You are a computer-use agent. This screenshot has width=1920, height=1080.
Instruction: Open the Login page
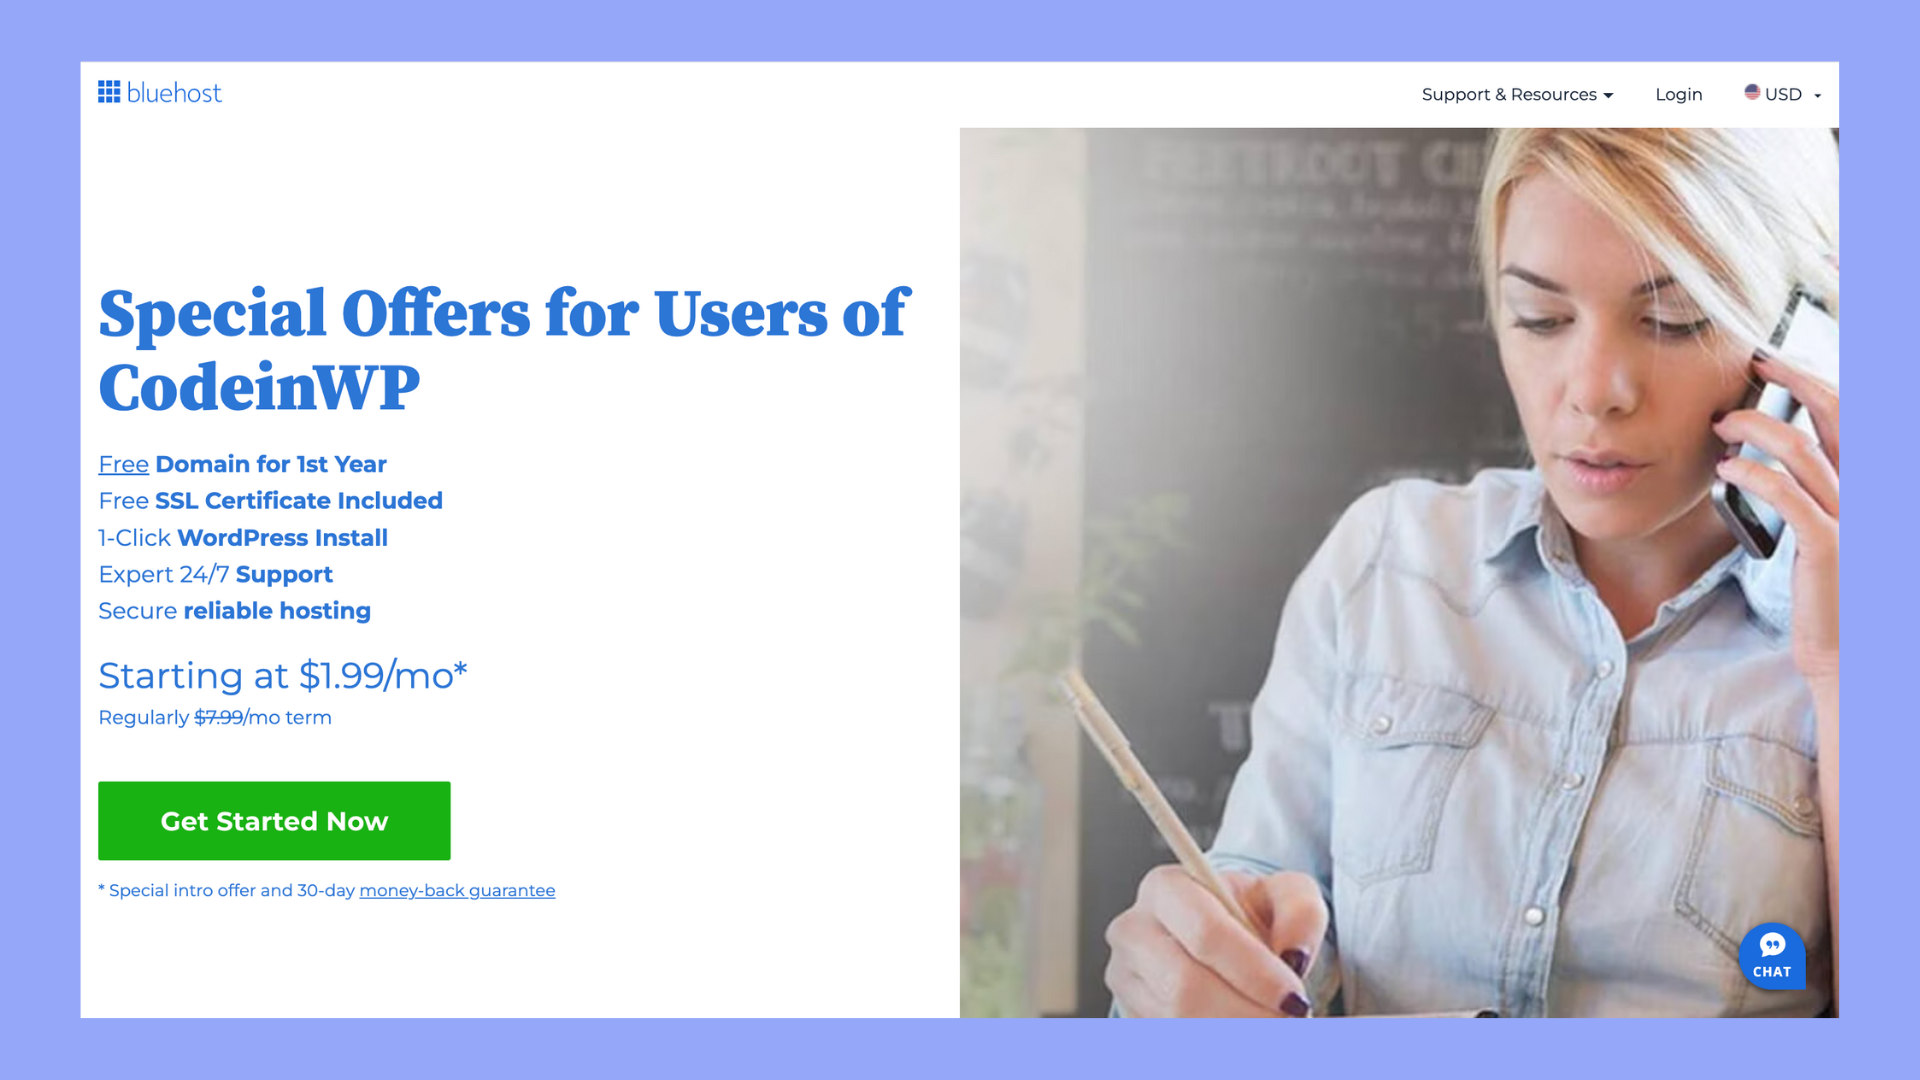pos(1678,94)
